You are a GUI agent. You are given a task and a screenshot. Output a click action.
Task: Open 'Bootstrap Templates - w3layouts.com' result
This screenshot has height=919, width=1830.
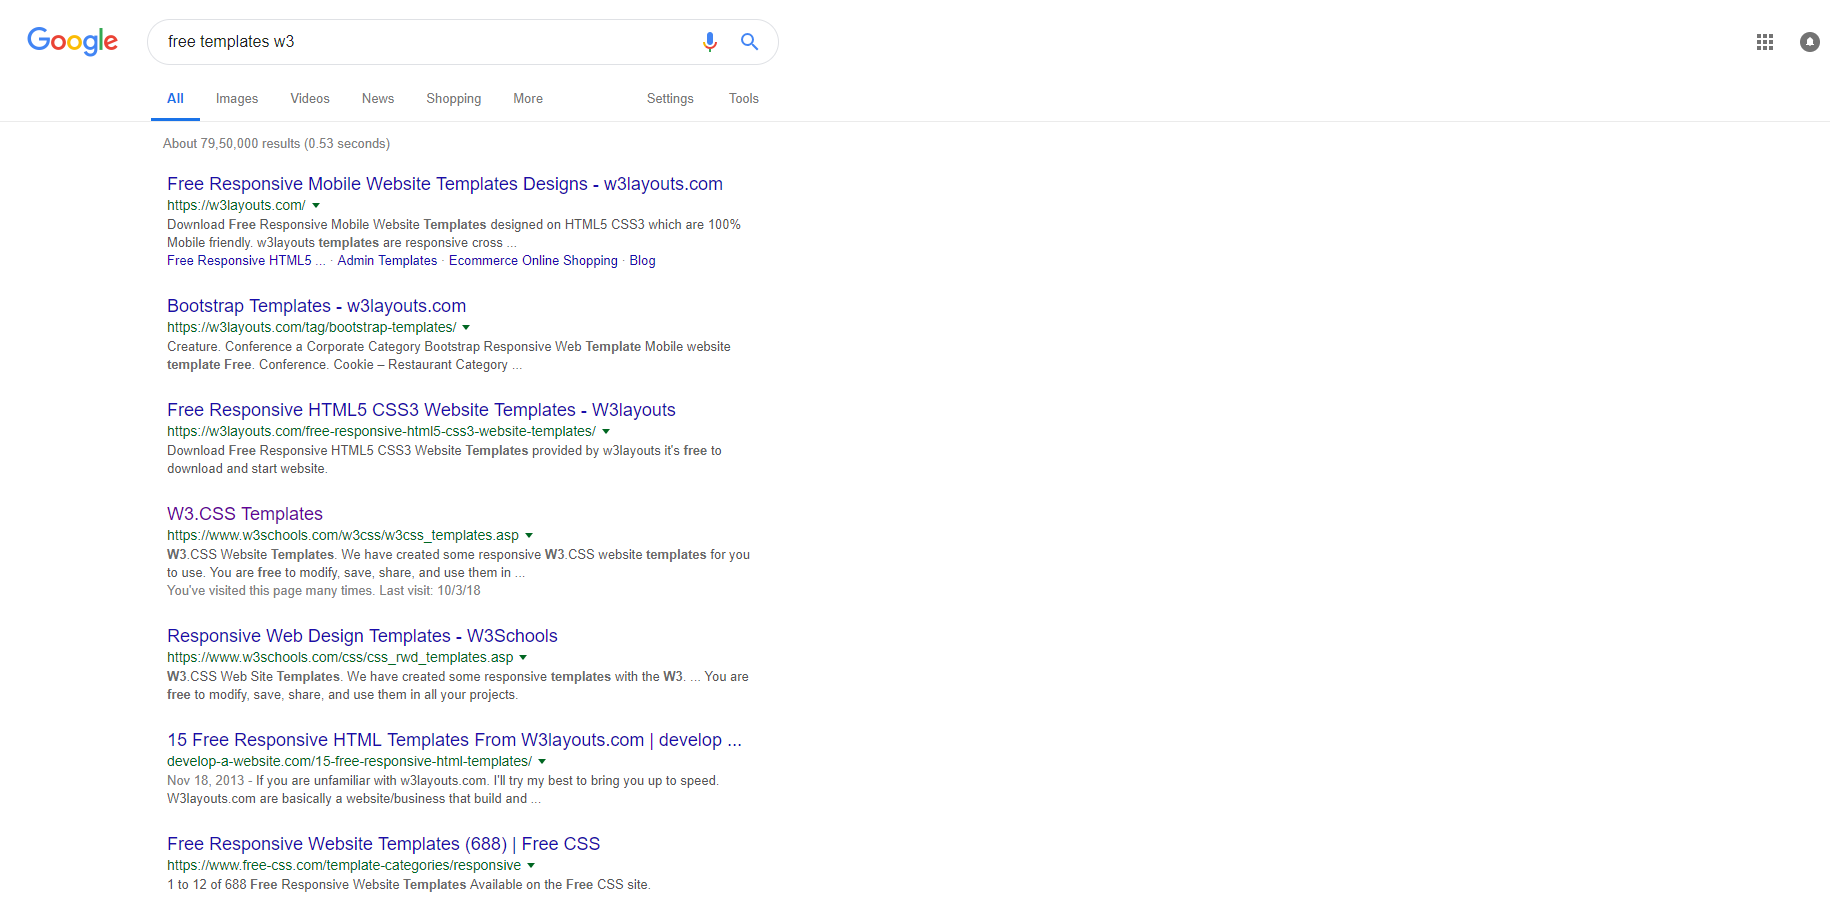316,306
